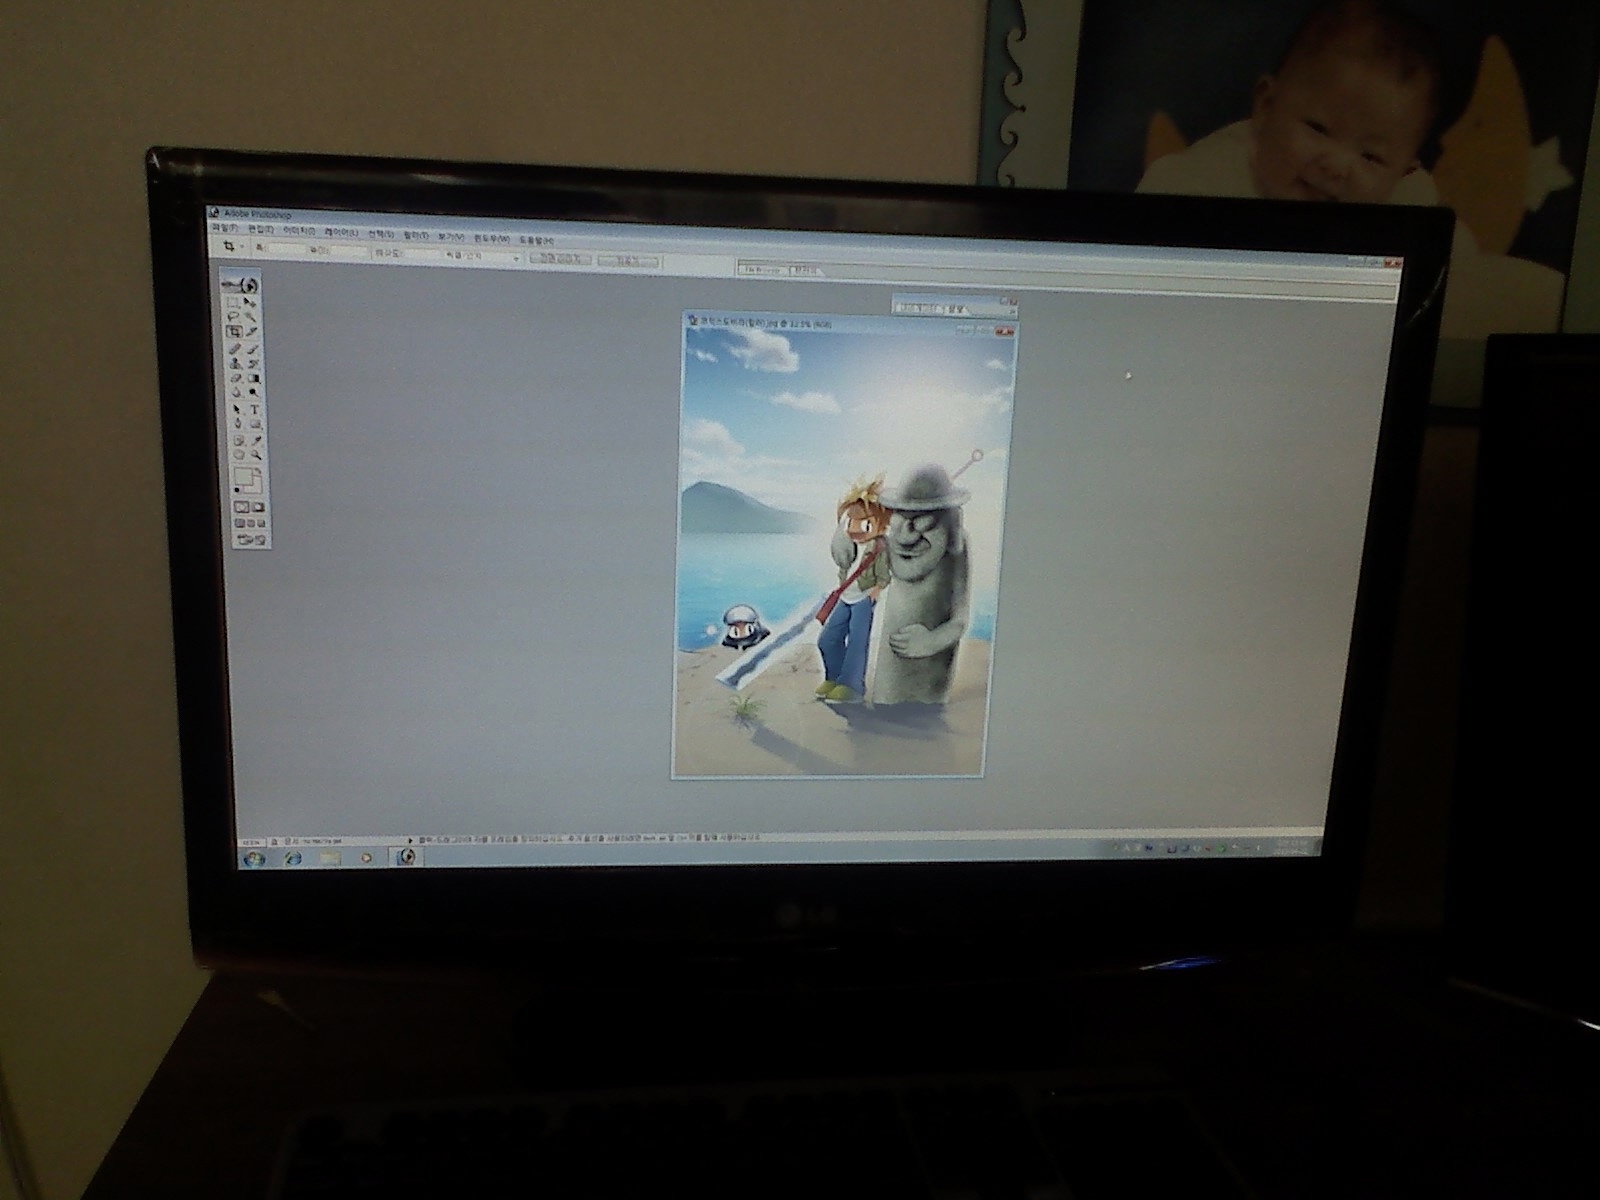Screen dimensions: 1600x1200
Task: Open the 필터(T) menu
Action: coord(416,235)
